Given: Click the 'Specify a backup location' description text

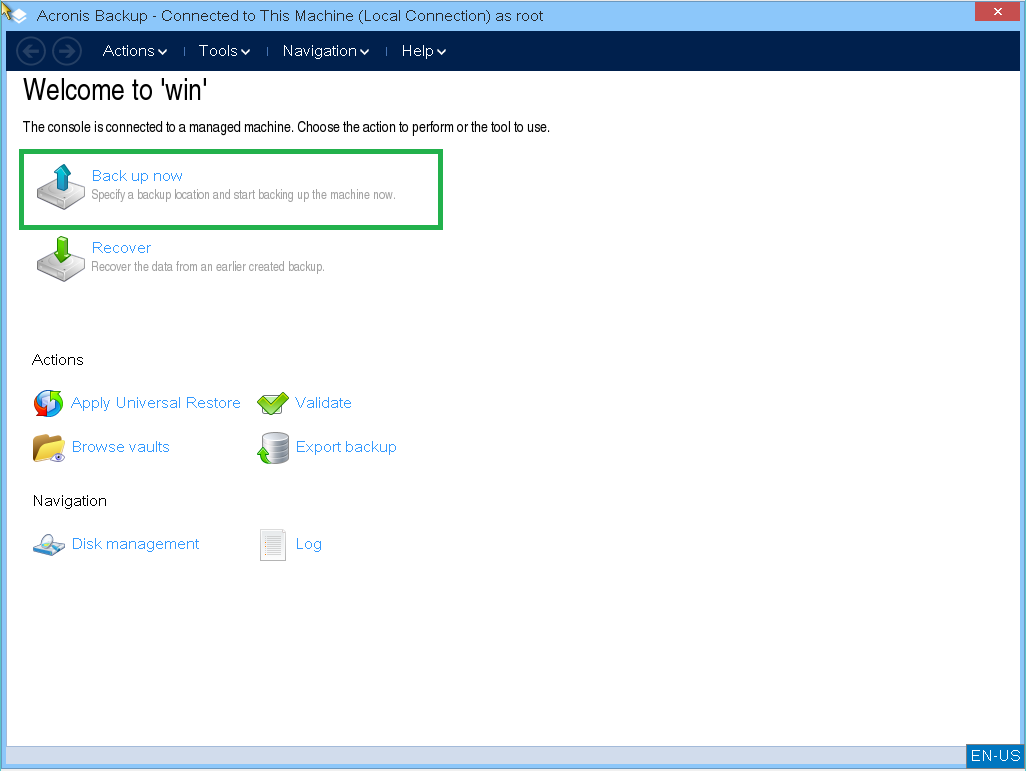Looking at the screenshot, I should pos(243,195).
